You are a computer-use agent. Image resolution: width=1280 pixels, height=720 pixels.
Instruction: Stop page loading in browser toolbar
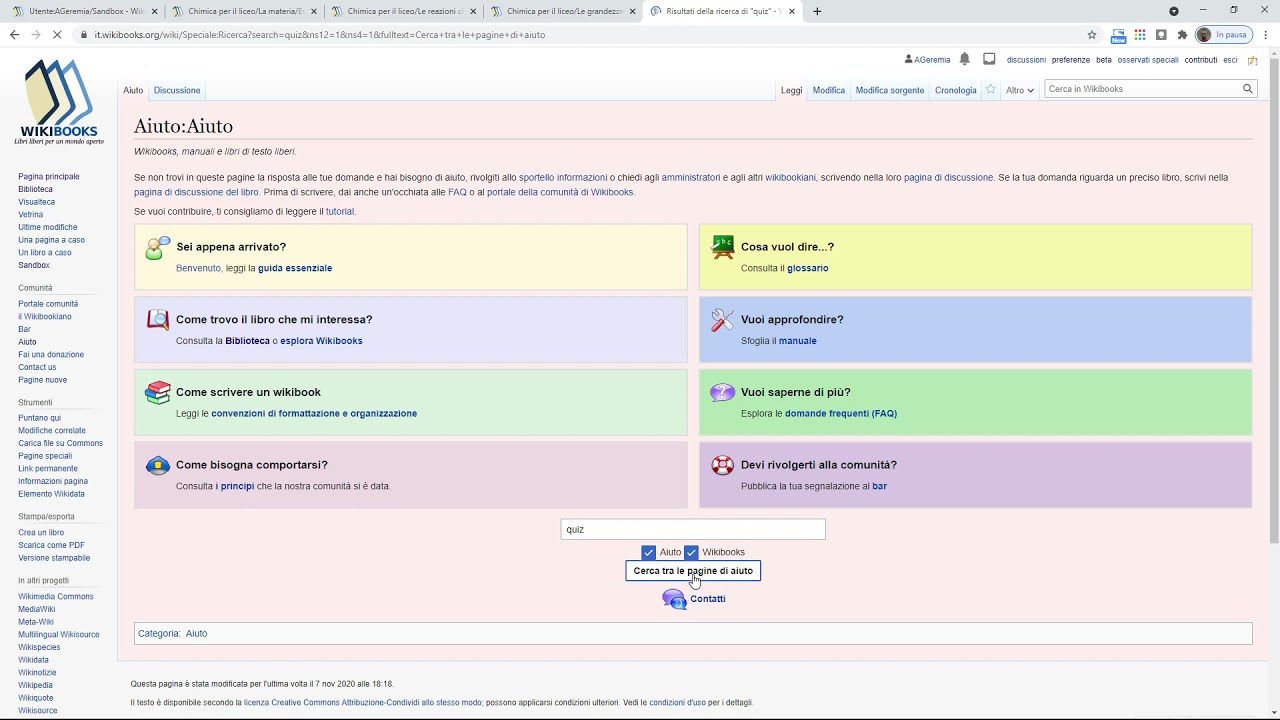coord(57,34)
